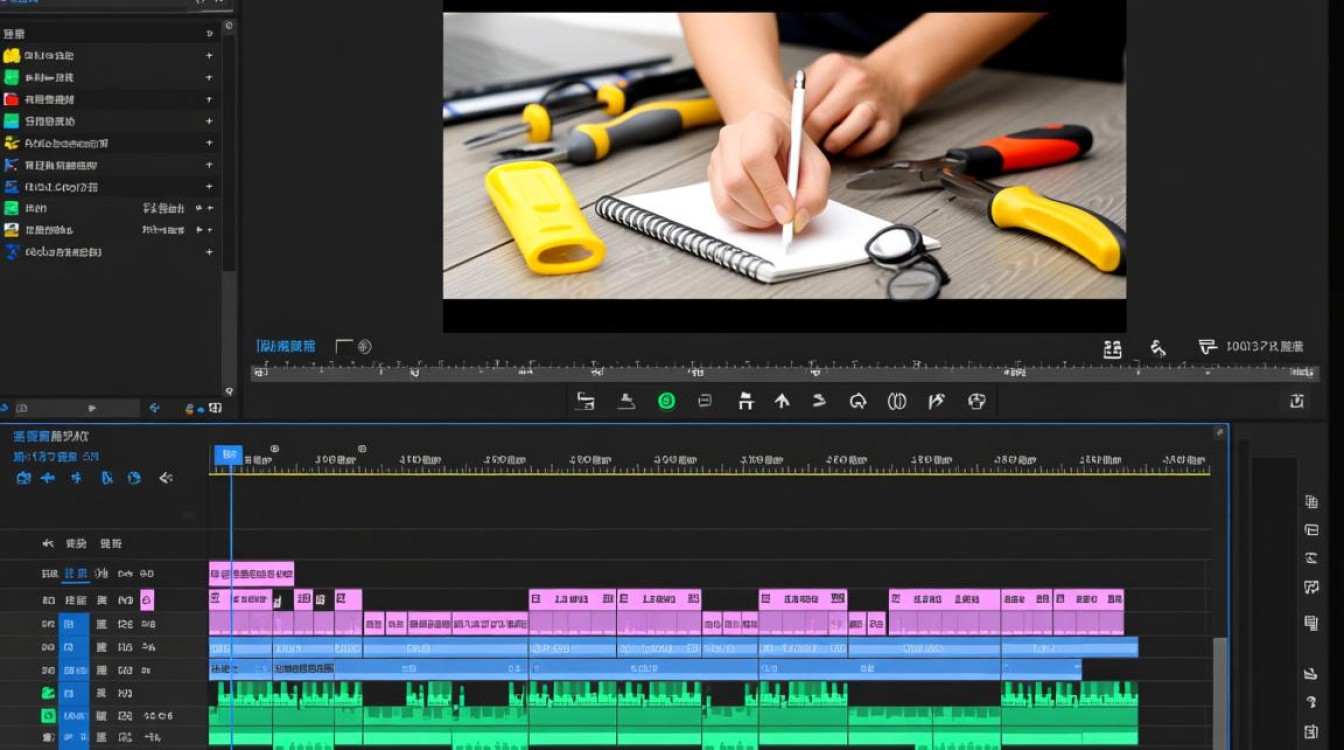Select the yellow folder icon heading the project list
Image resolution: width=1344 pixels, height=750 pixels.
point(11,56)
